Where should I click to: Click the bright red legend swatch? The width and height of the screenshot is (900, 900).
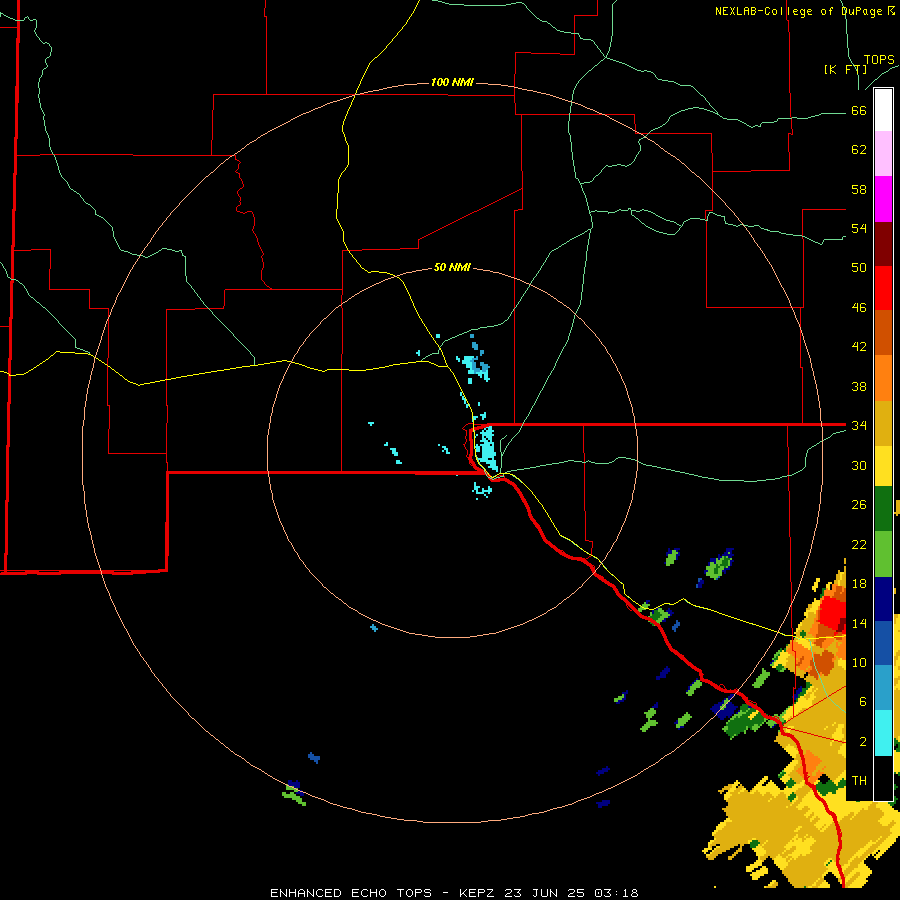click(x=883, y=288)
